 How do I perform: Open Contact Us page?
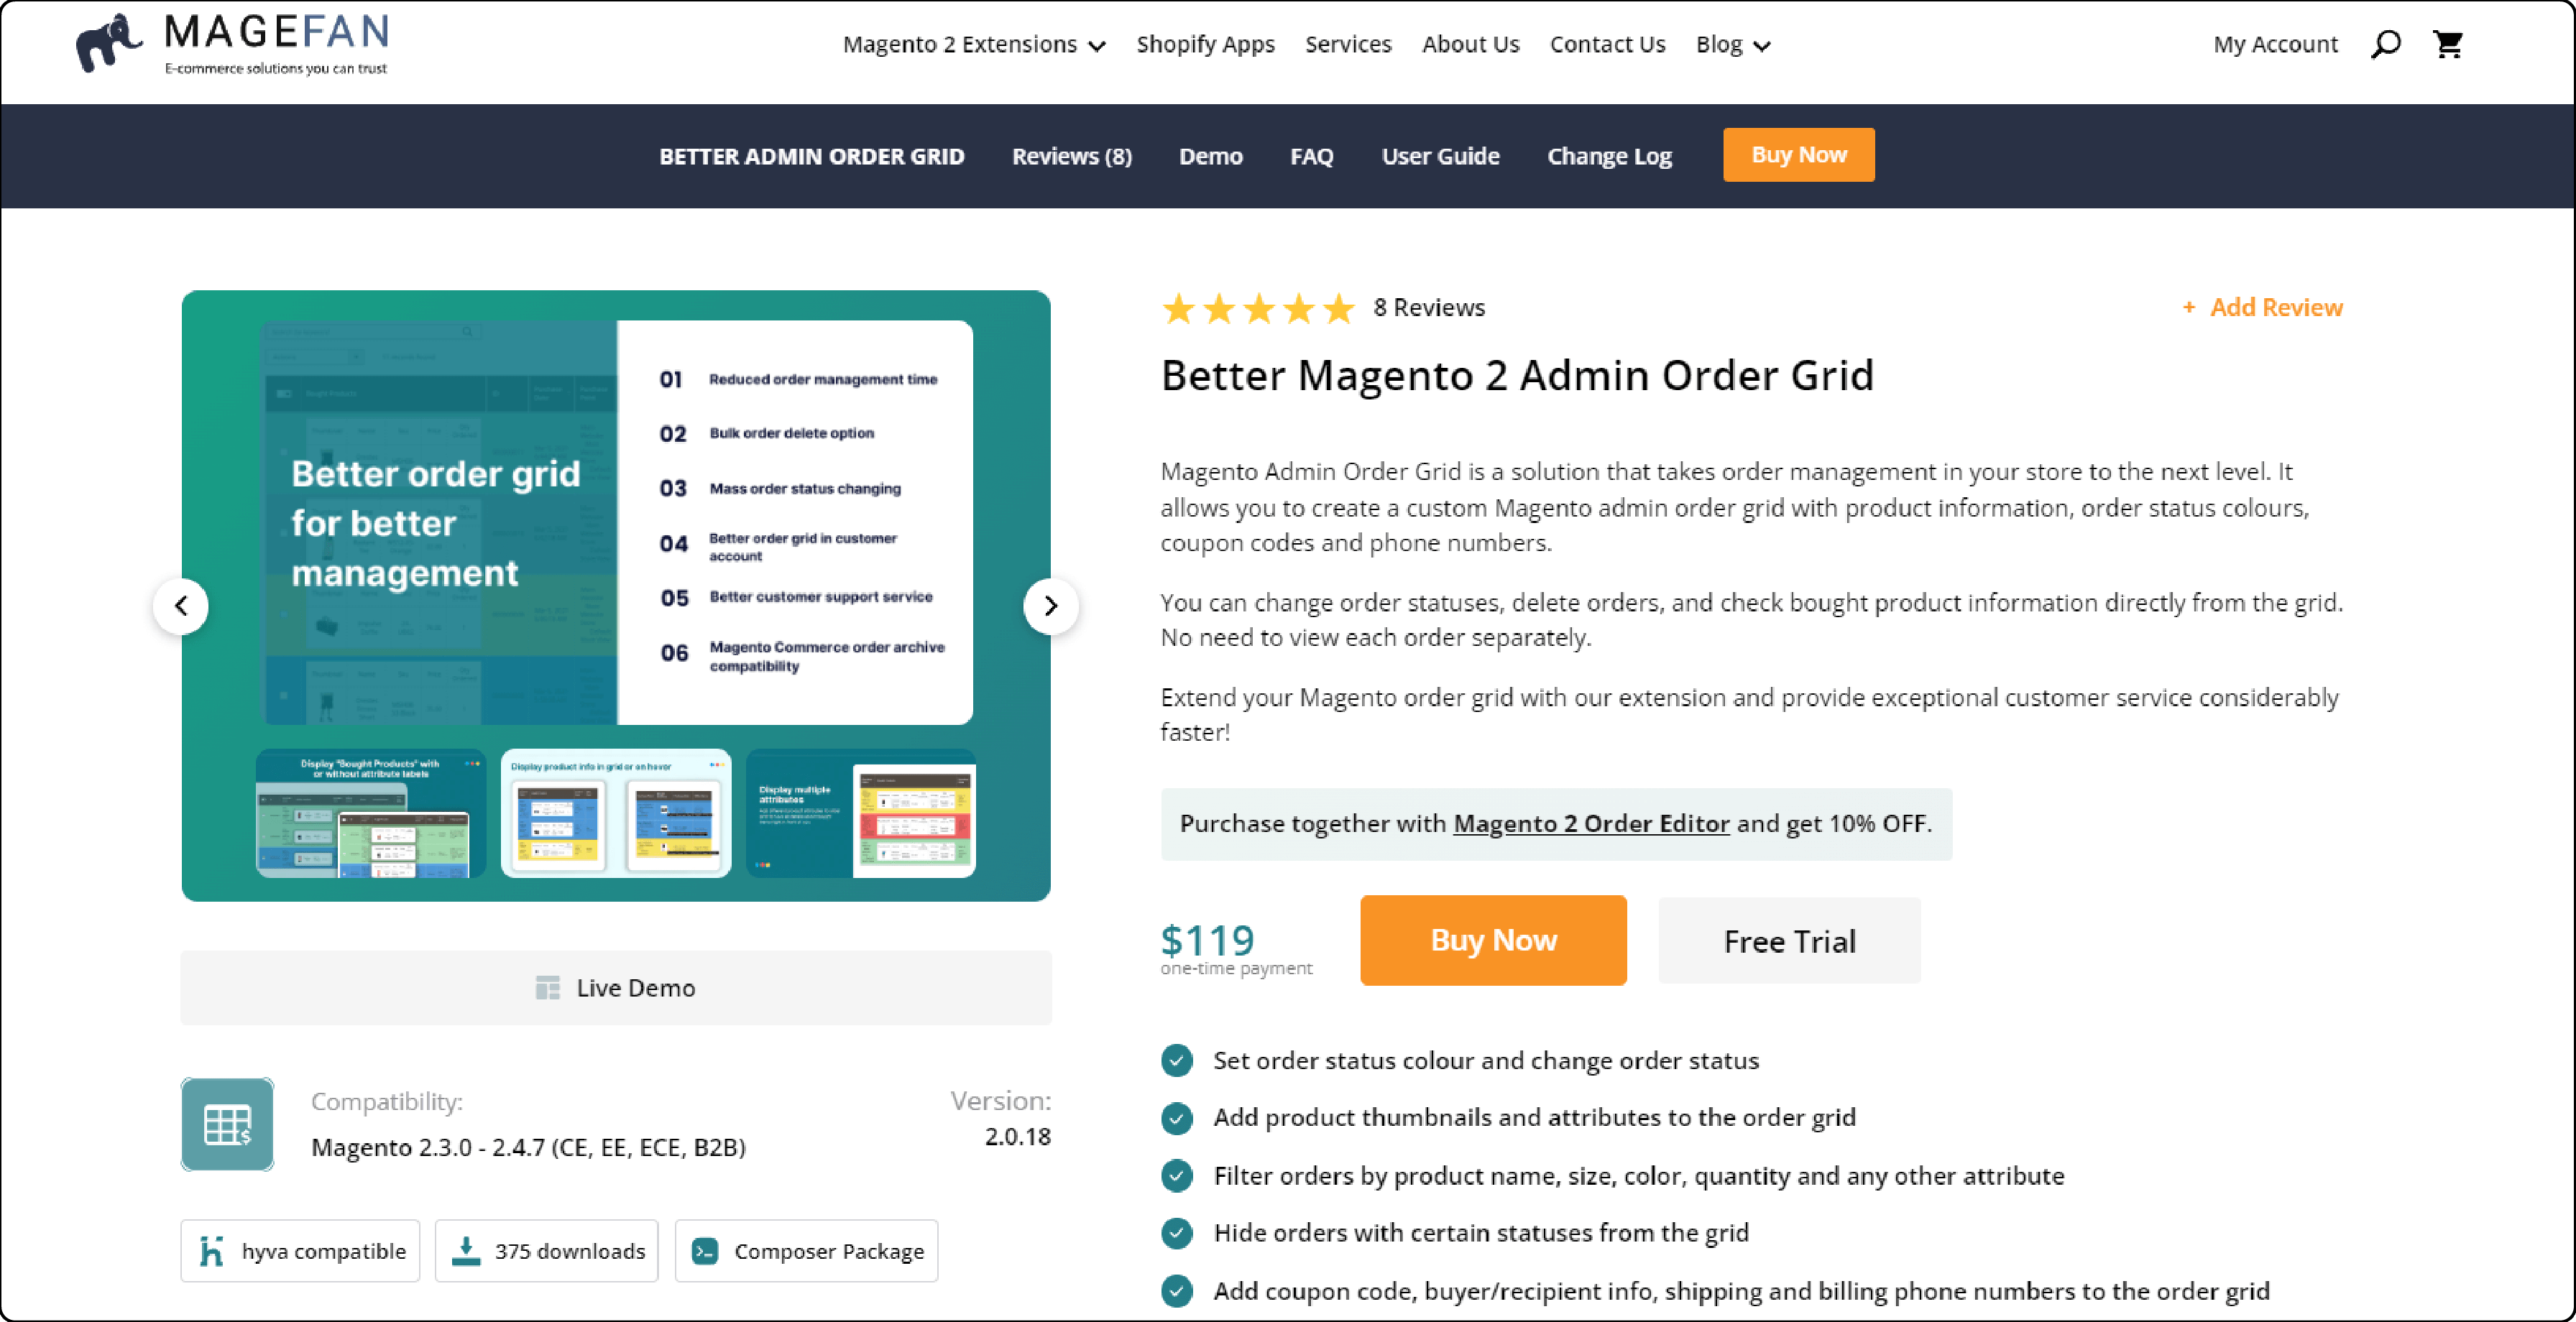tap(1607, 45)
